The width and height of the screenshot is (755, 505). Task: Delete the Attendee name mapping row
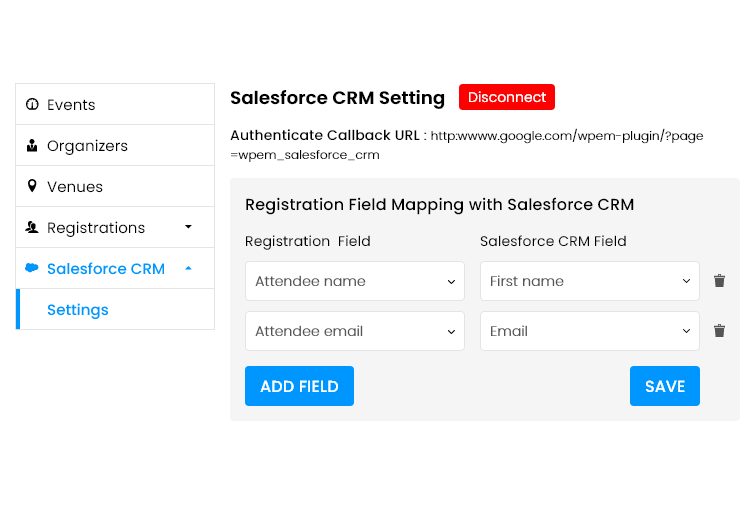point(719,281)
